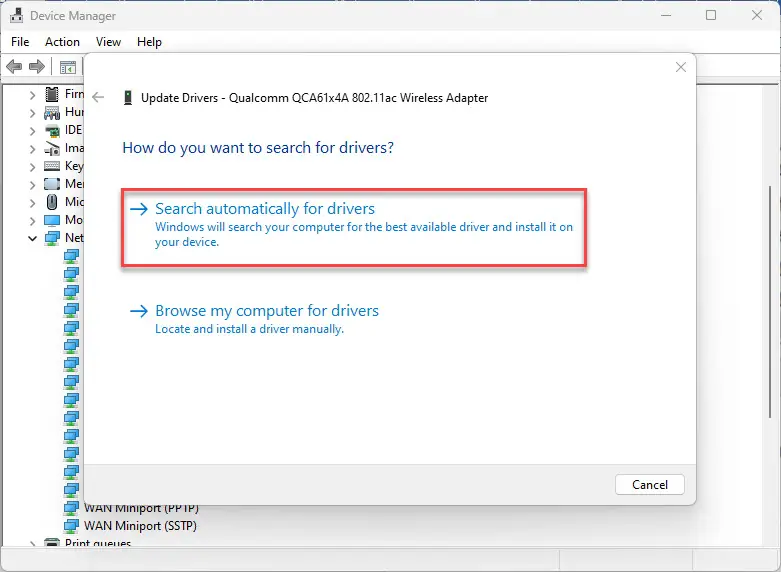781x572 pixels.
Task: Click the show/hide console tree toolbar icon
Action: [x=68, y=67]
